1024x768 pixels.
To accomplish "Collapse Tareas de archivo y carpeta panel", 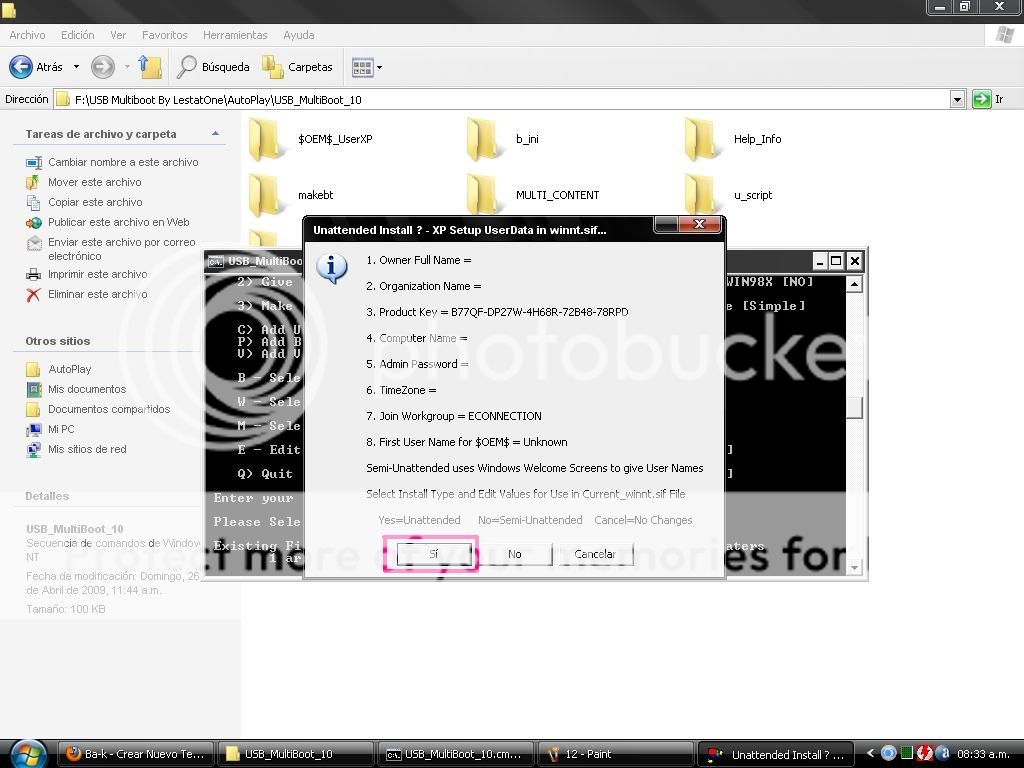I will click(x=216, y=134).
